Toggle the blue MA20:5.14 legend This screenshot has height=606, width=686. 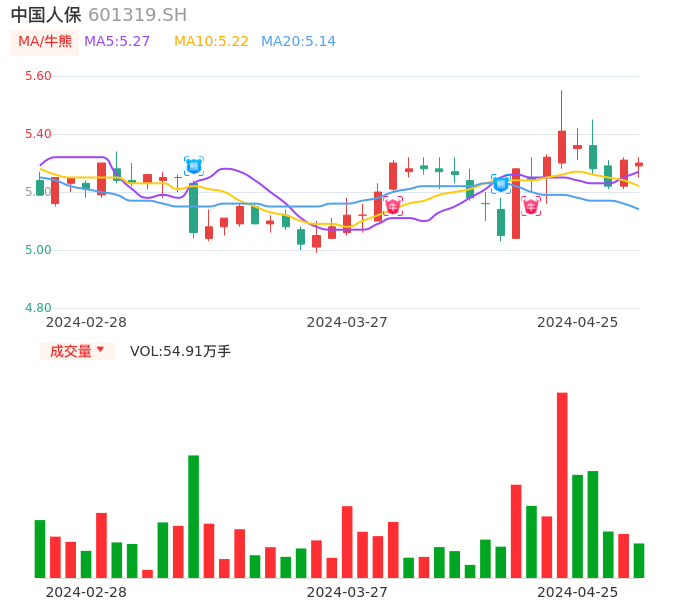pyautogui.click(x=298, y=42)
